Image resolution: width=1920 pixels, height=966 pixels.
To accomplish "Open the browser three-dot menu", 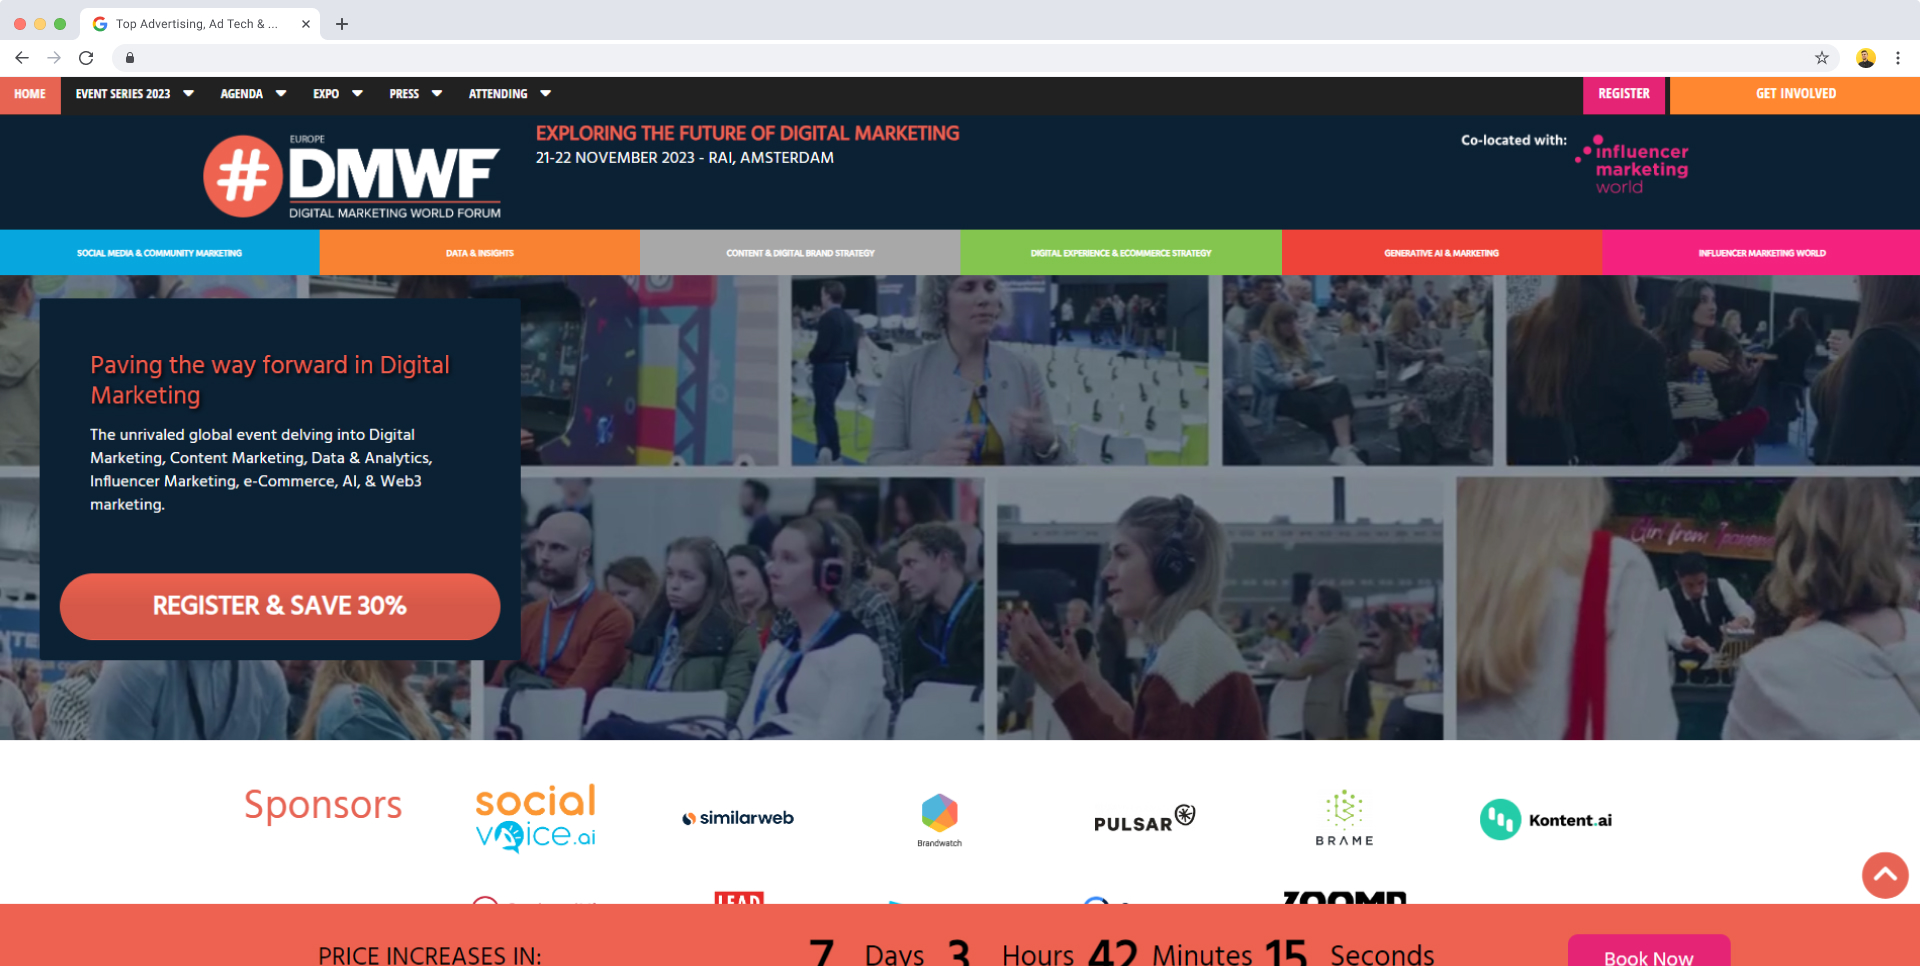I will coord(1898,58).
